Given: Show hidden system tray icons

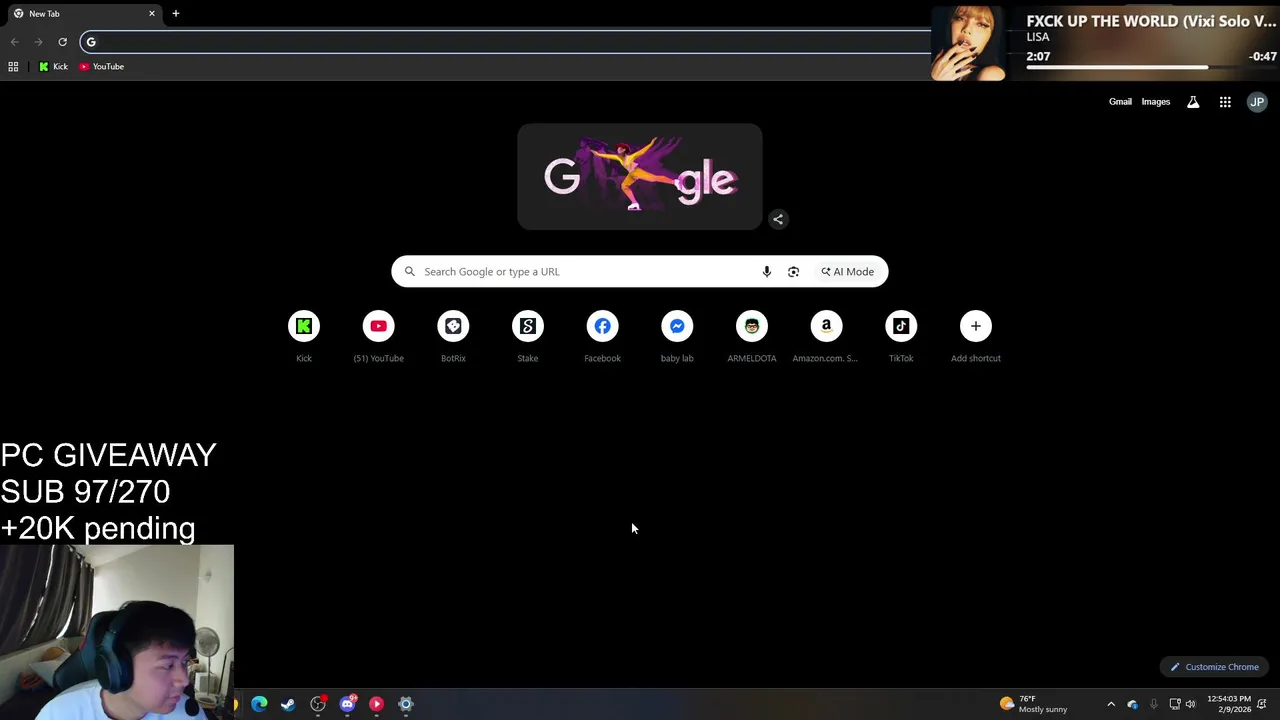Looking at the screenshot, I should tap(1110, 704).
